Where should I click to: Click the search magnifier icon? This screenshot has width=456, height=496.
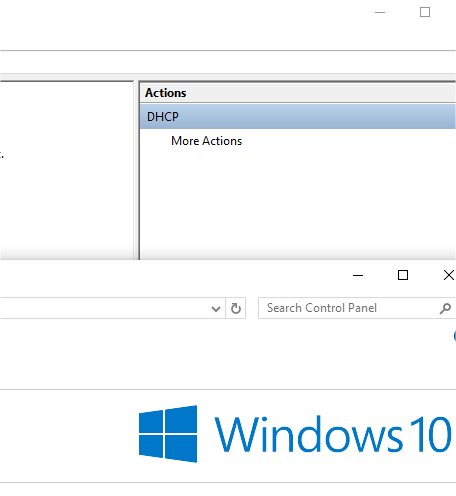coord(445,308)
